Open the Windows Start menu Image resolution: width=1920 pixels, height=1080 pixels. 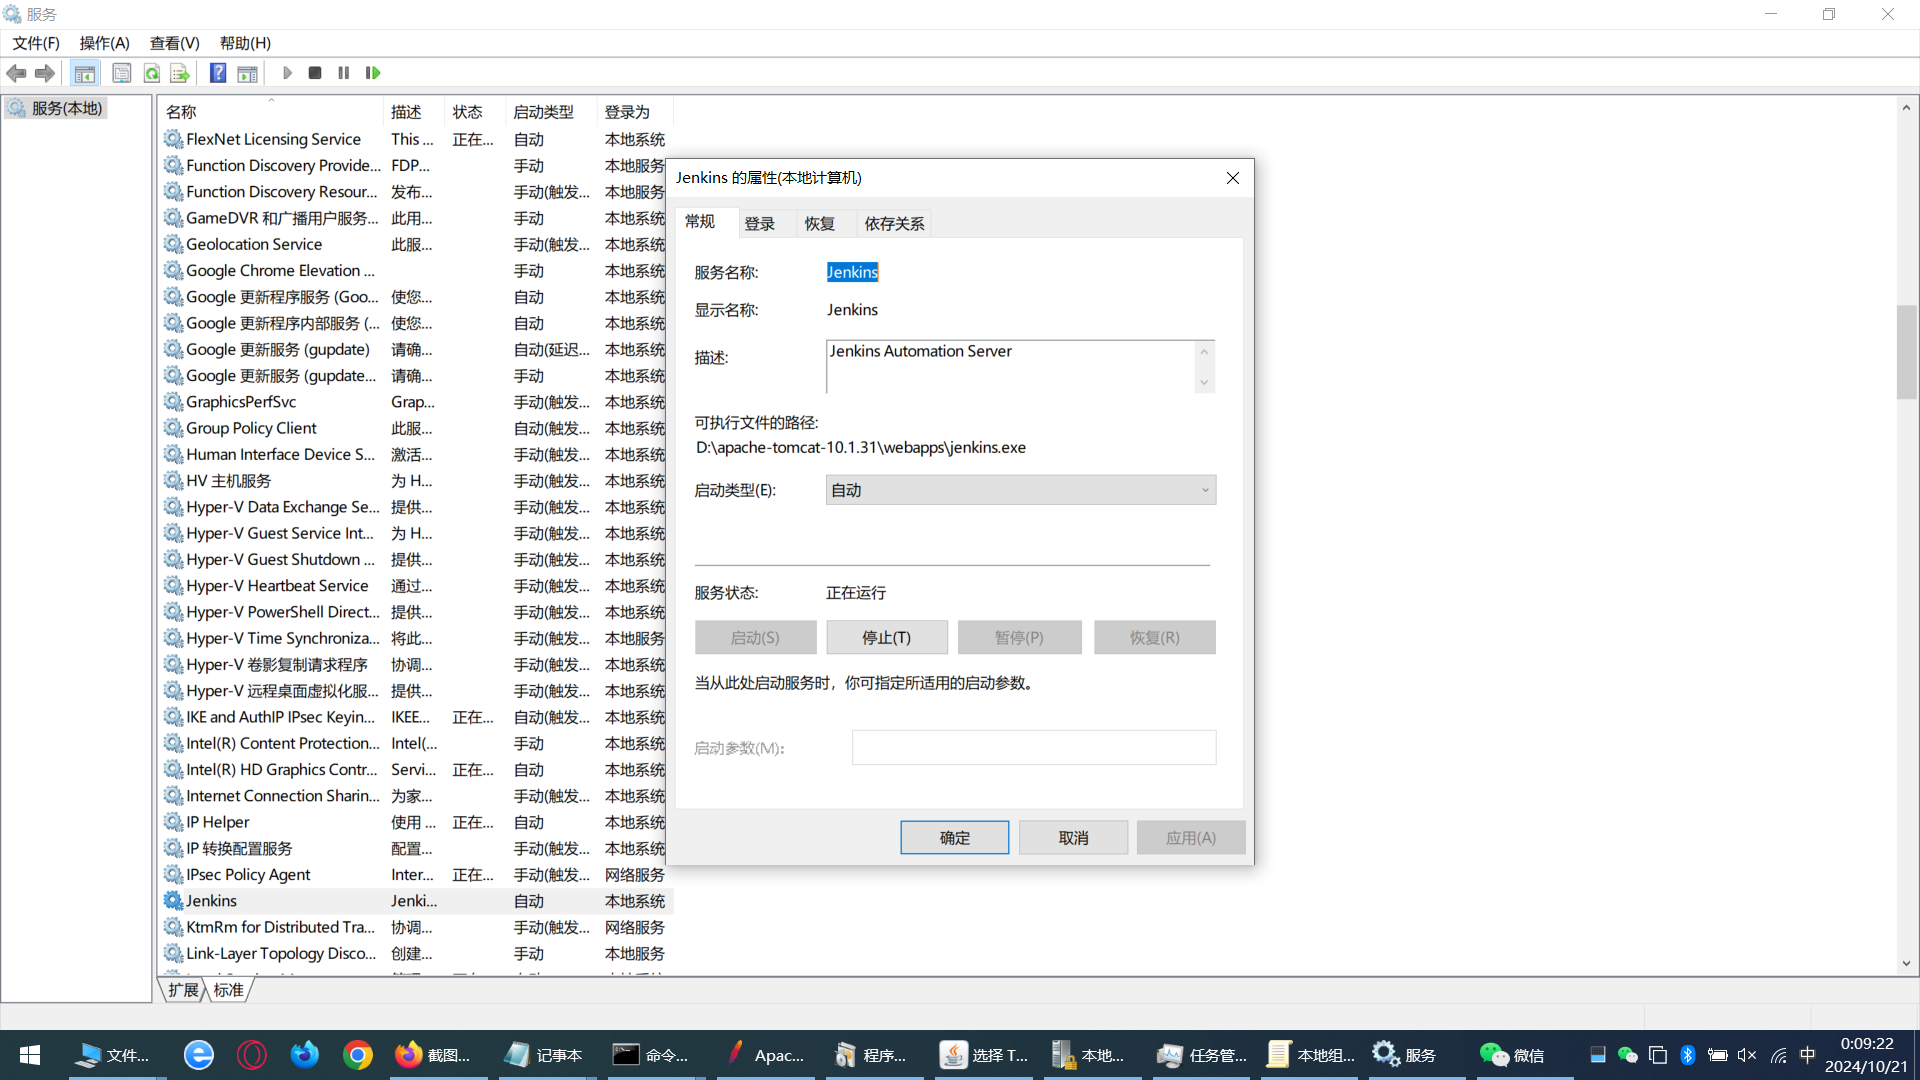(30, 1055)
